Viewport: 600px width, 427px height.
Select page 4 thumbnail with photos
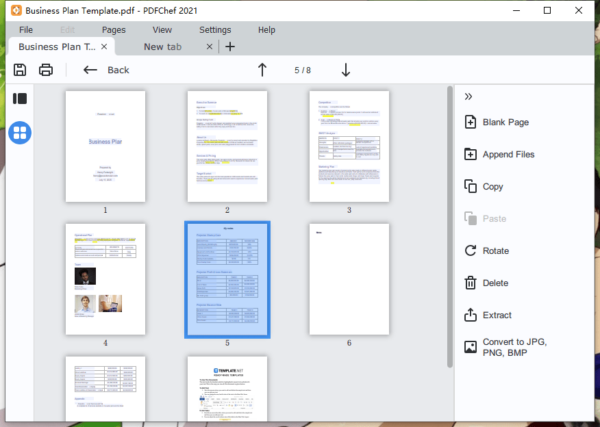tap(105, 279)
